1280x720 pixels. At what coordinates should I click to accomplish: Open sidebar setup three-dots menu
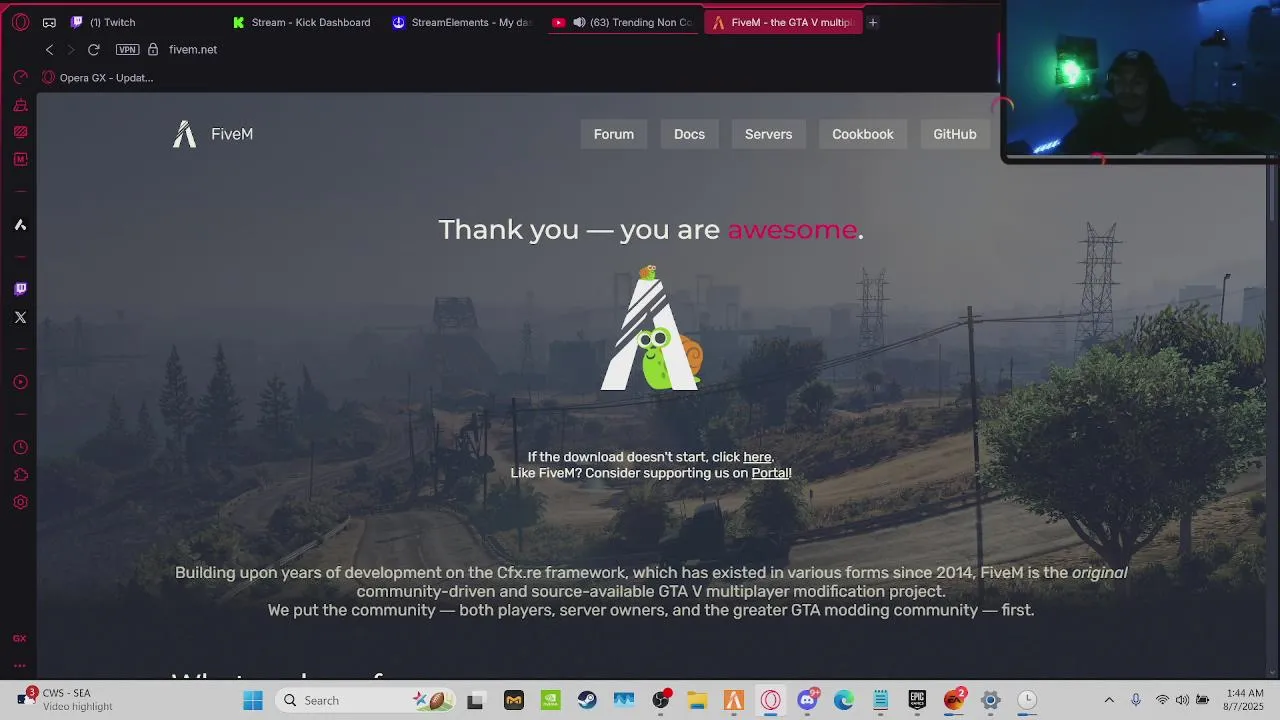pos(20,665)
